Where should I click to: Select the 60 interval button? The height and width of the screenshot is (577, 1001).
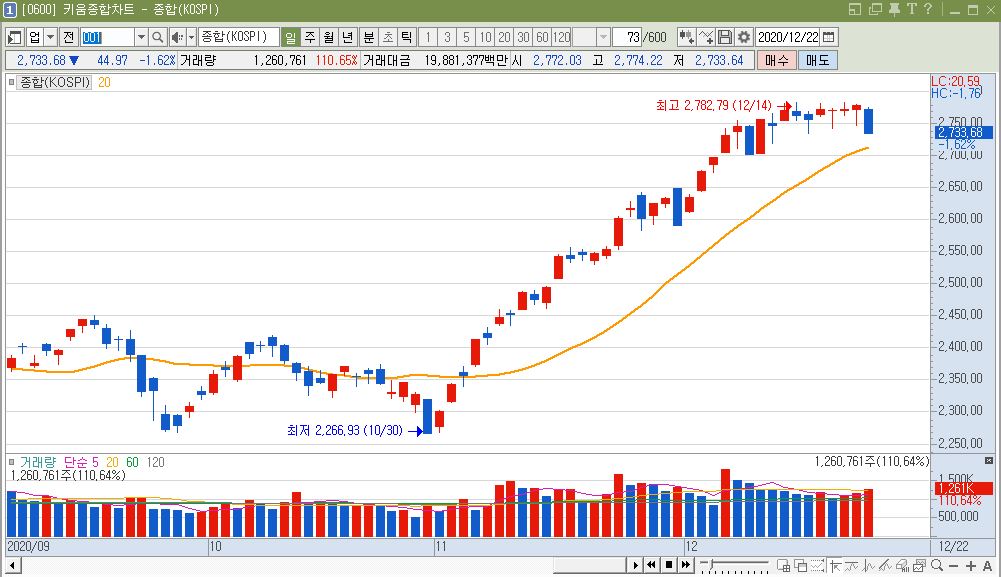tap(543, 37)
